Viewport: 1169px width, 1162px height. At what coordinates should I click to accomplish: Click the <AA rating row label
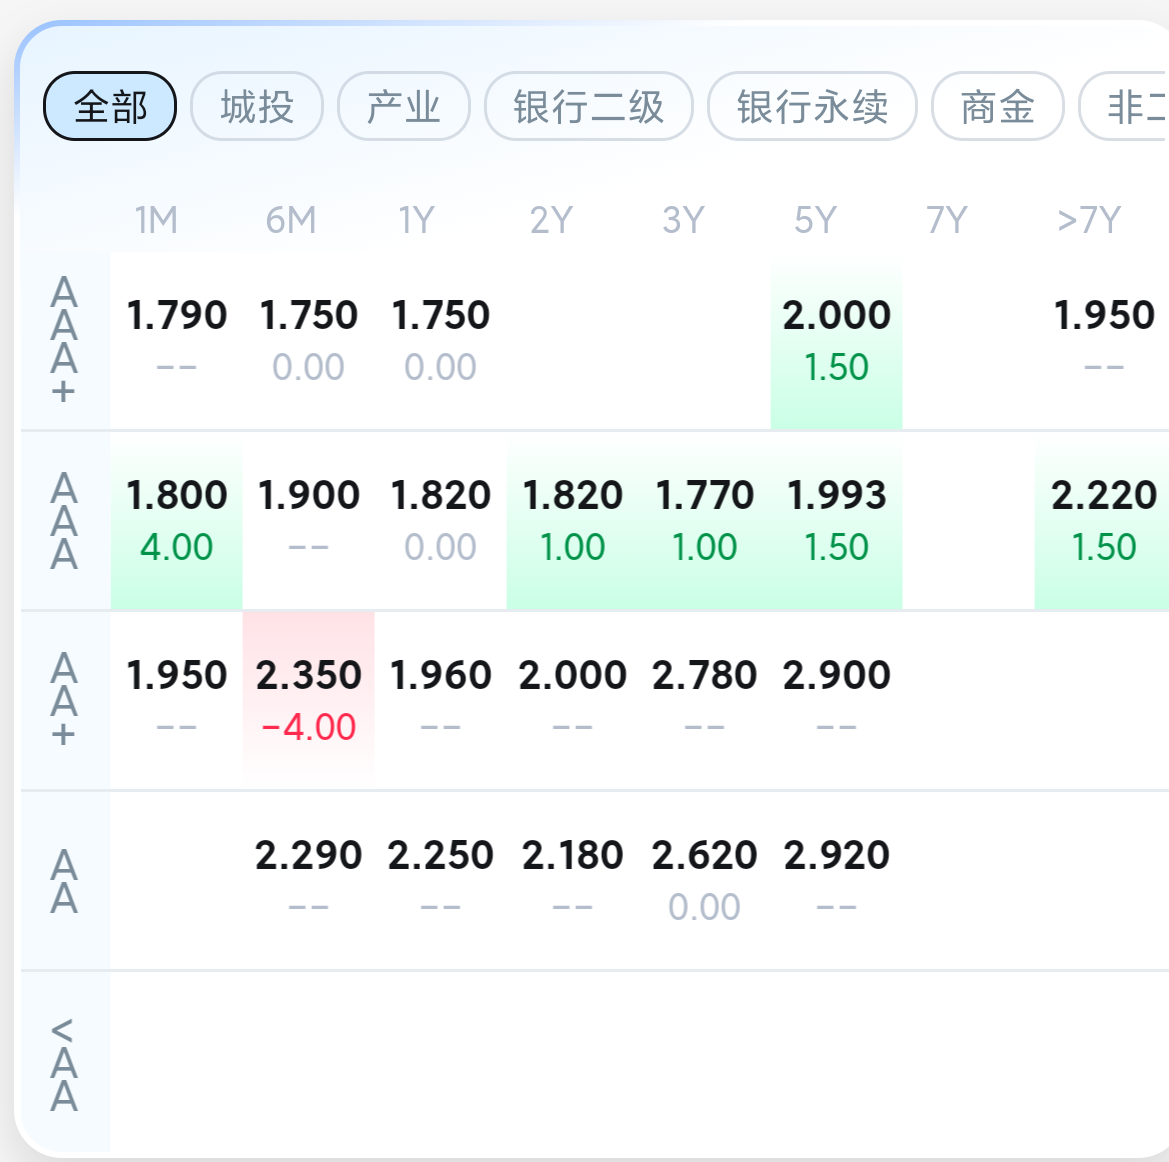(64, 1060)
